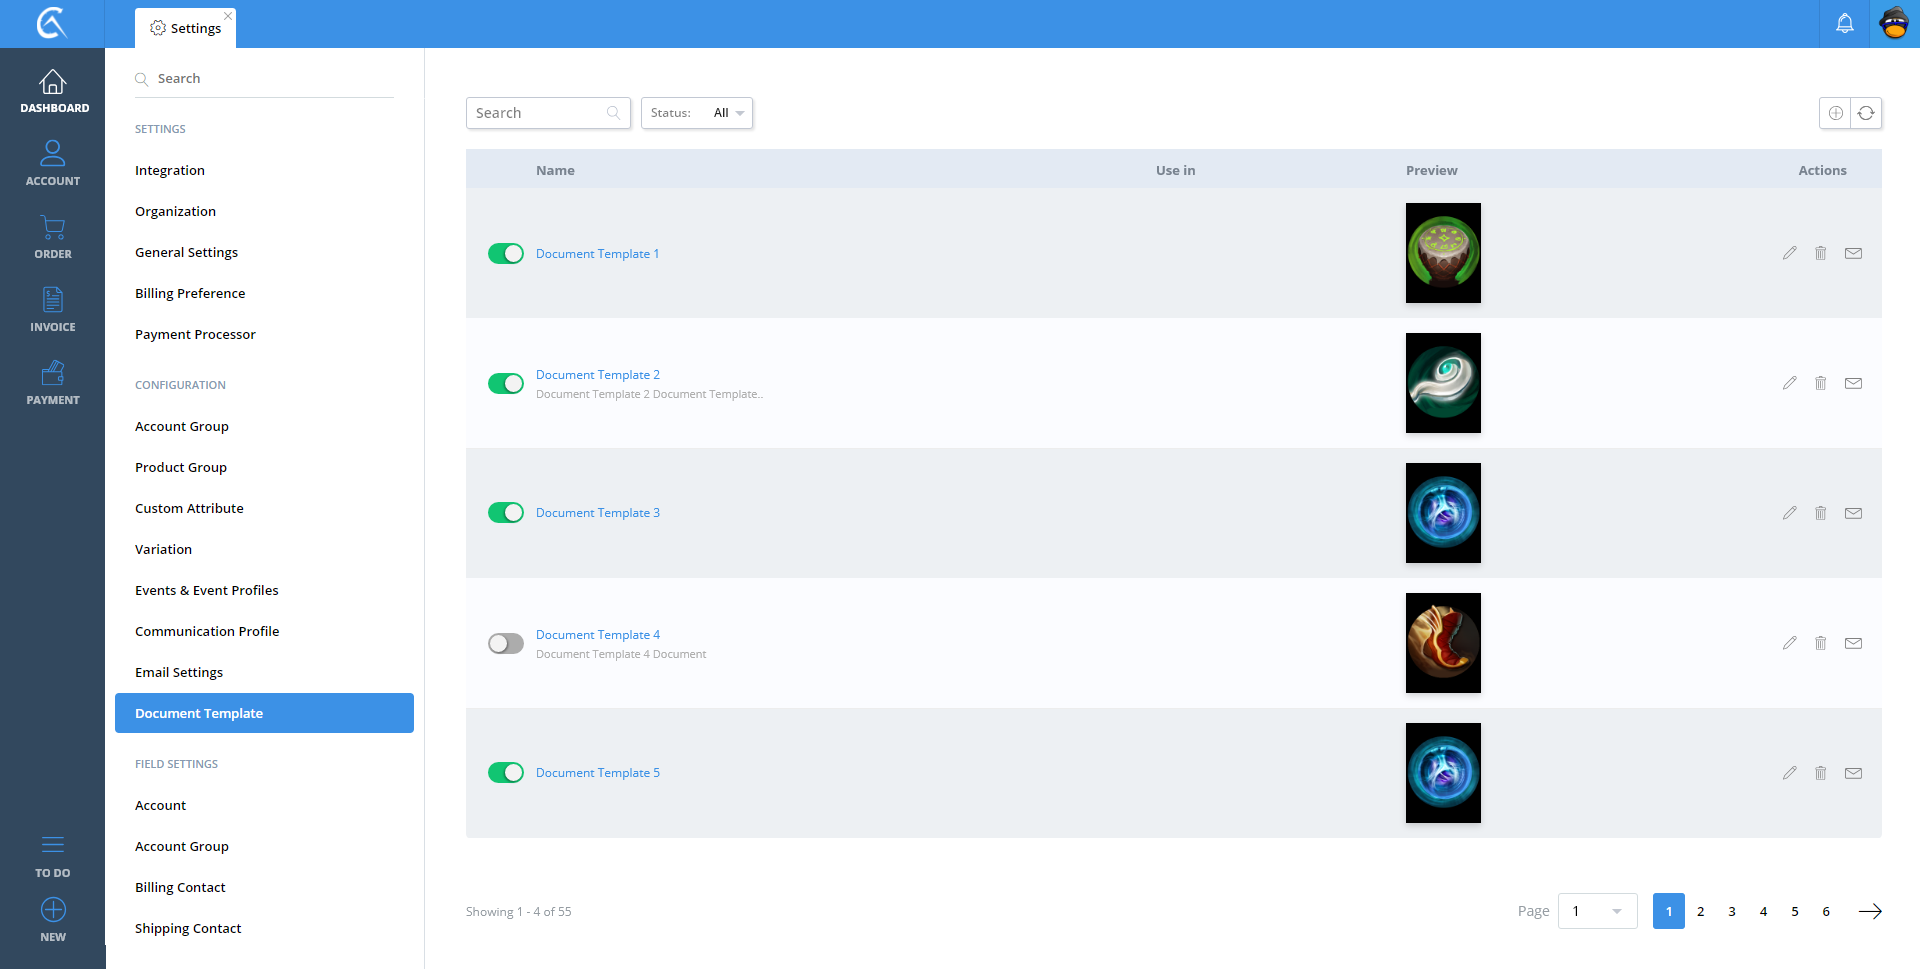
Task: Click the Document Template 4 preview thumbnail
Action: tap(1443, 643)
